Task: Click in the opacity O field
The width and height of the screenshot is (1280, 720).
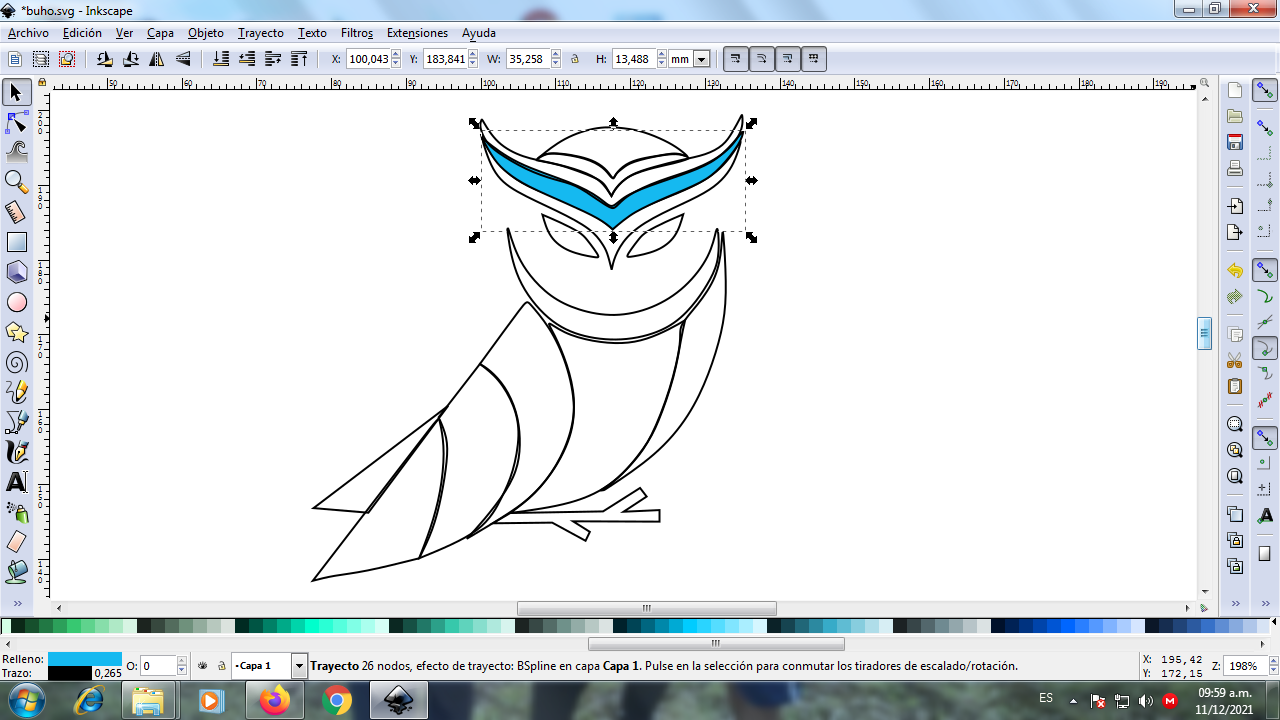Action: pyautogui.click(x=158, y=665)
